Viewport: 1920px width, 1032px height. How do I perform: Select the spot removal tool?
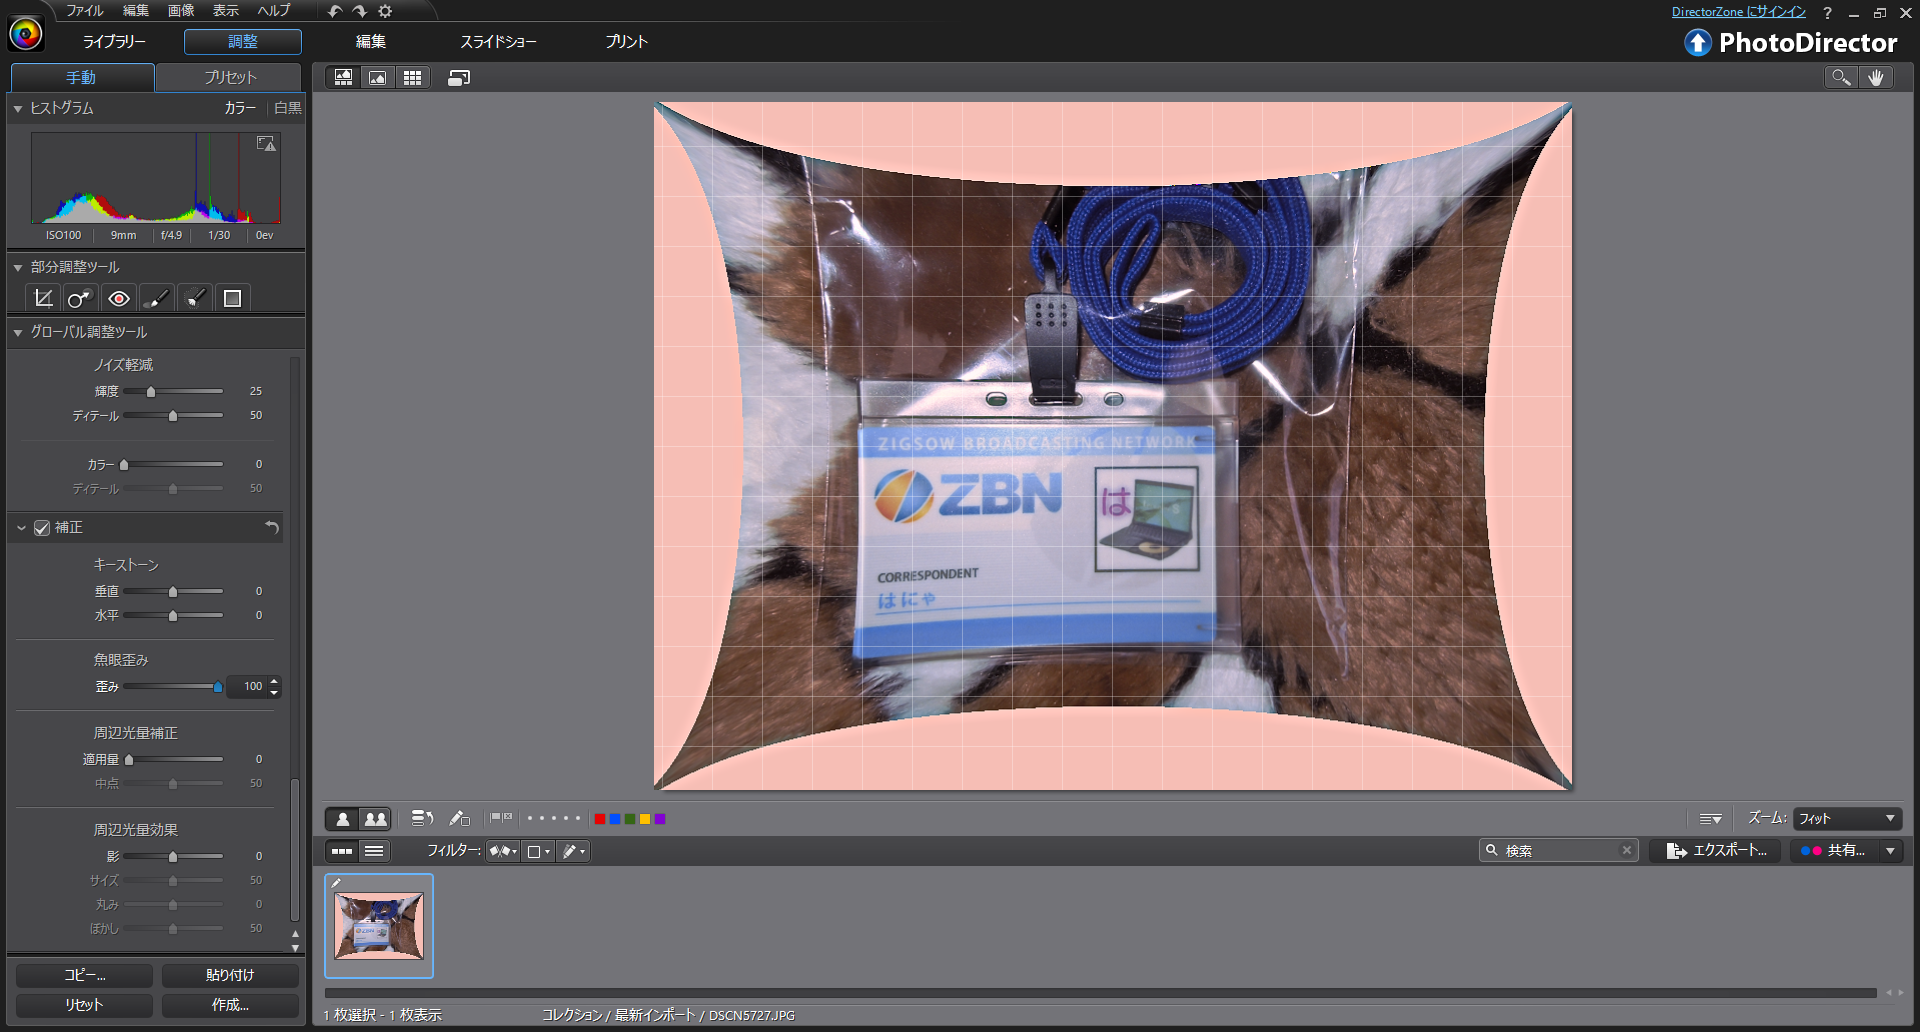[79, 298]
